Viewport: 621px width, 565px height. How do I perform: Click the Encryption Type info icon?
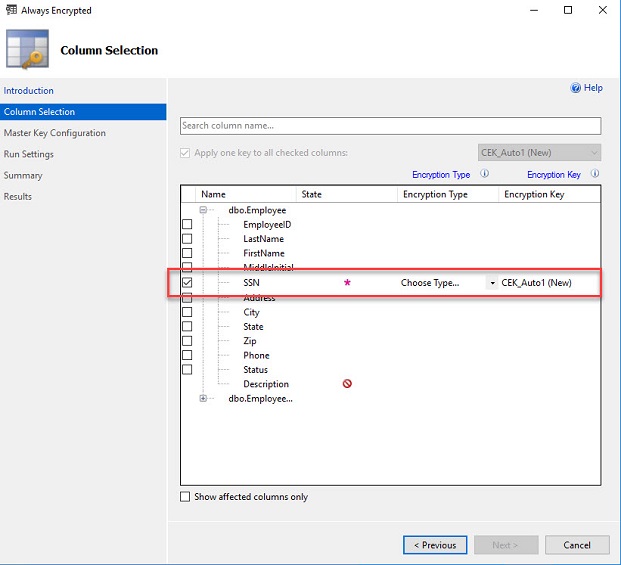click(484, 174)
